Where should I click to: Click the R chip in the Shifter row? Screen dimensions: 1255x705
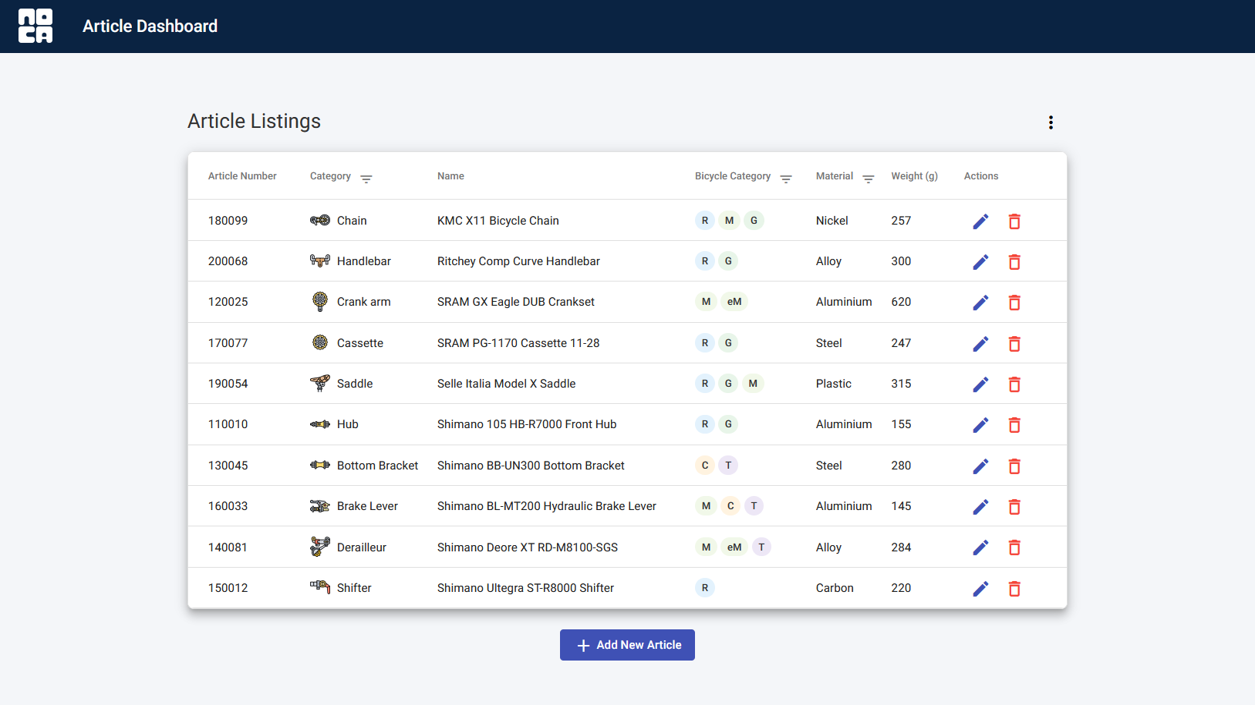pyautogui.click(x=705, y=588)
